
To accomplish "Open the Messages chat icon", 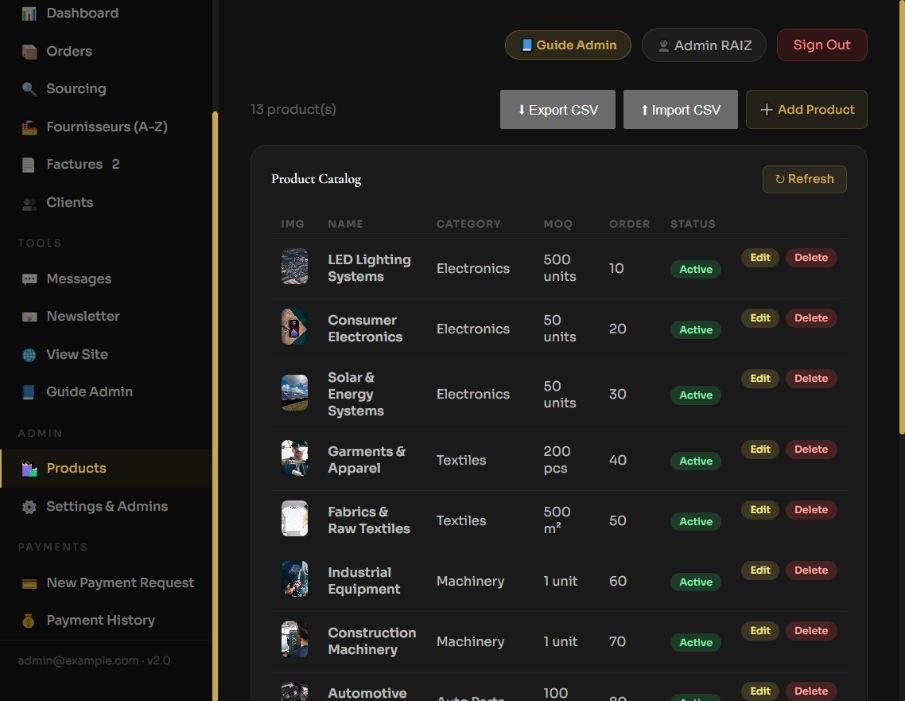I will pyautogui.click(x=29, y=279).
